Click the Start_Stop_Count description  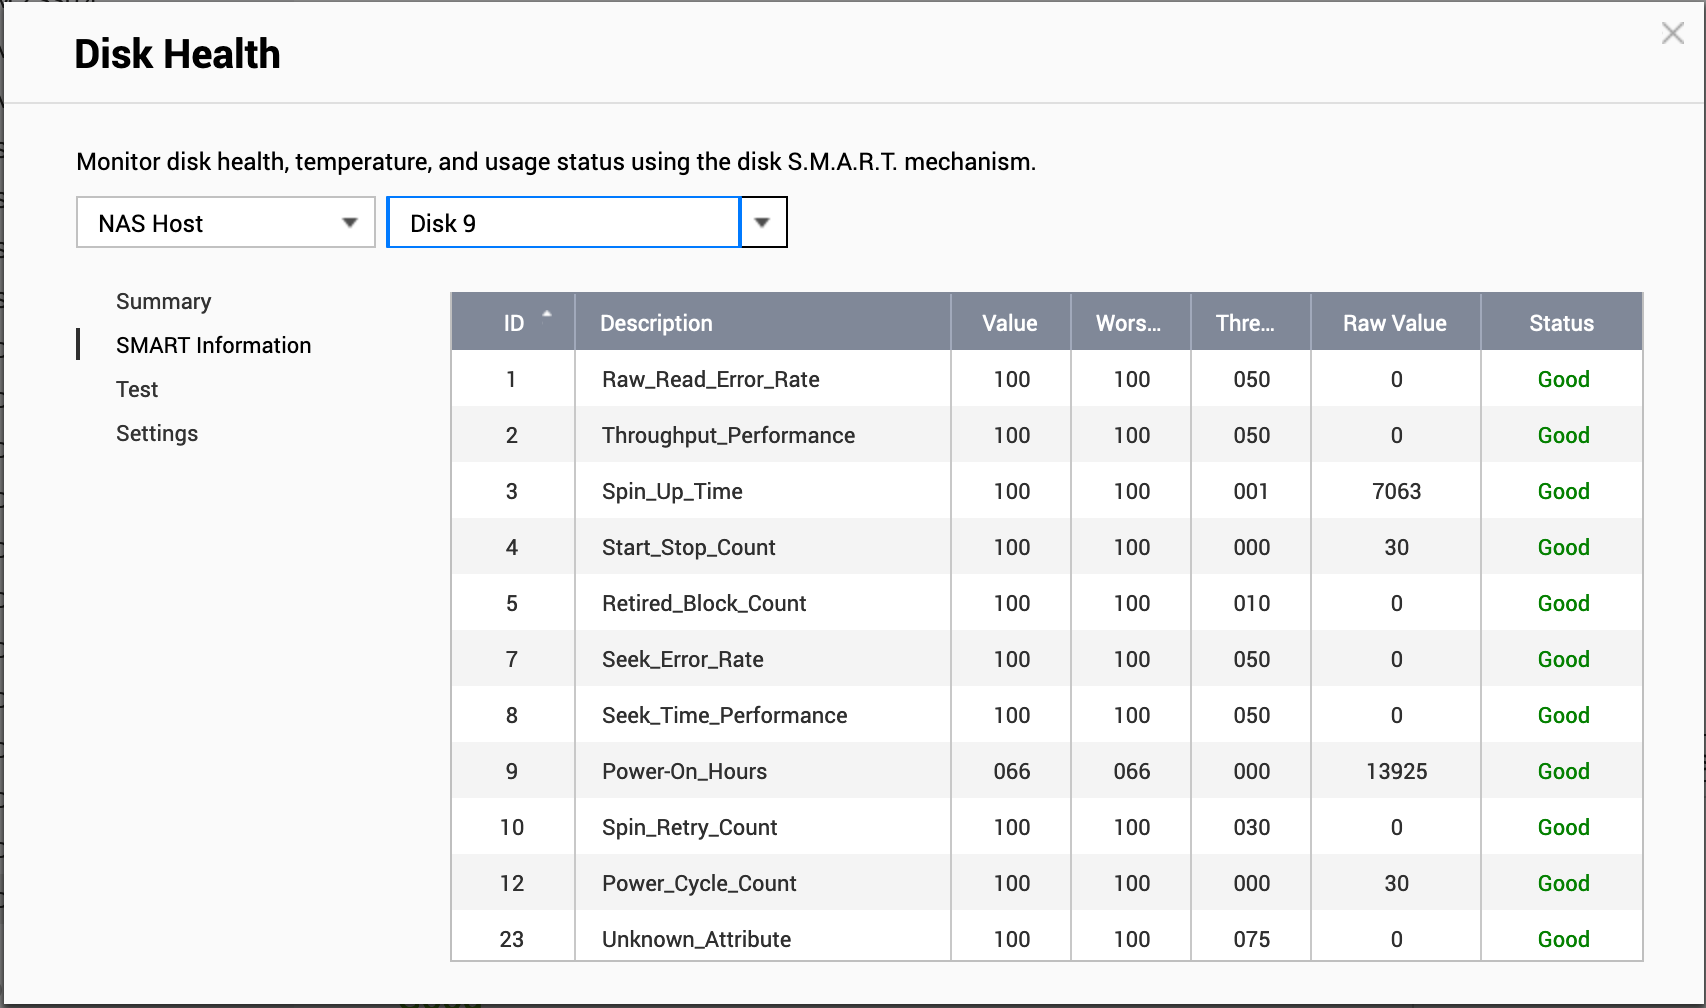pyautogui.click(x=689, y=547)
